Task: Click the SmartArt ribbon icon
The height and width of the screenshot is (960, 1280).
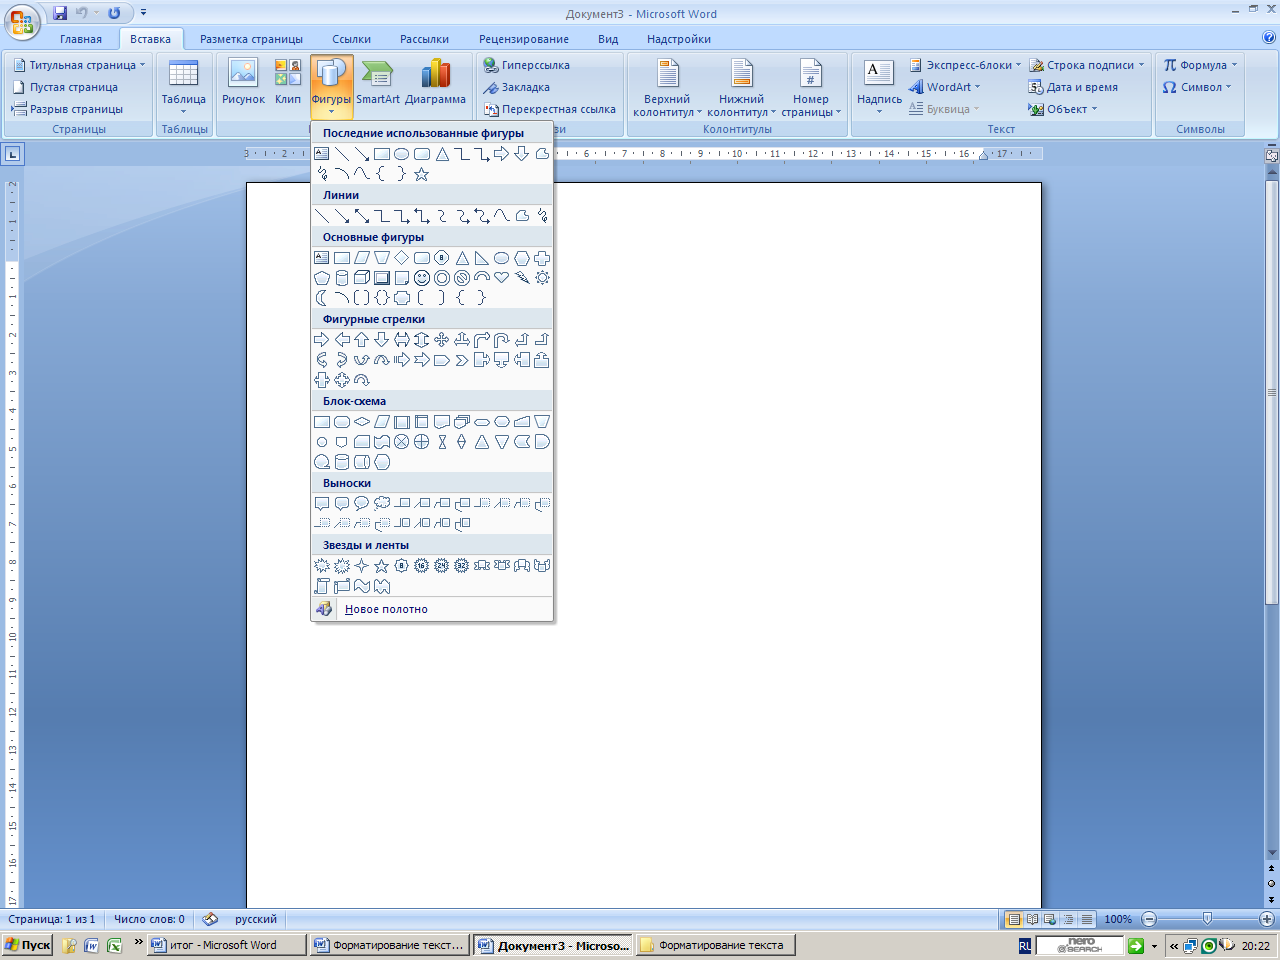Action: tap(378, 82)
